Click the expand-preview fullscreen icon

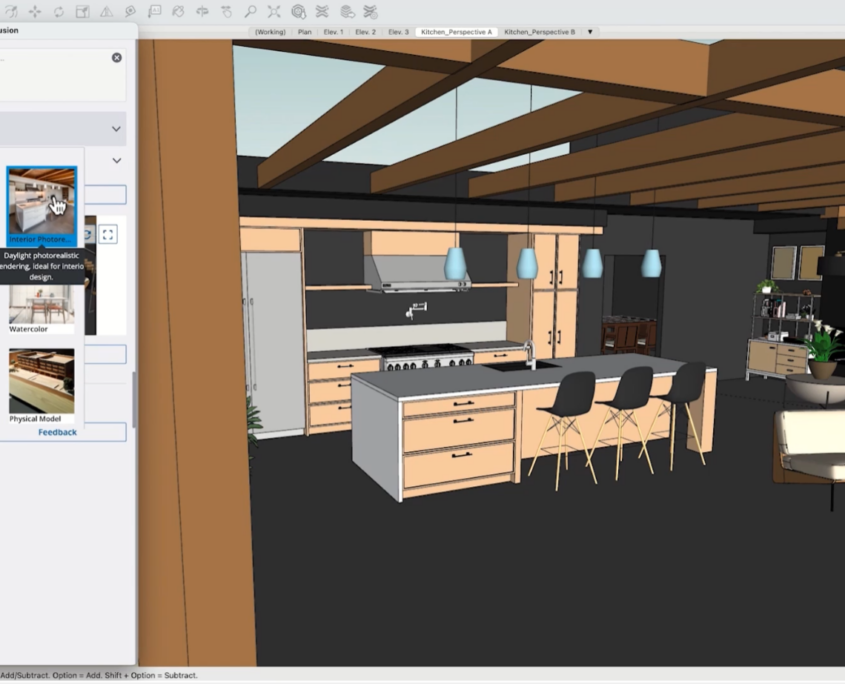tap(109, 234)
